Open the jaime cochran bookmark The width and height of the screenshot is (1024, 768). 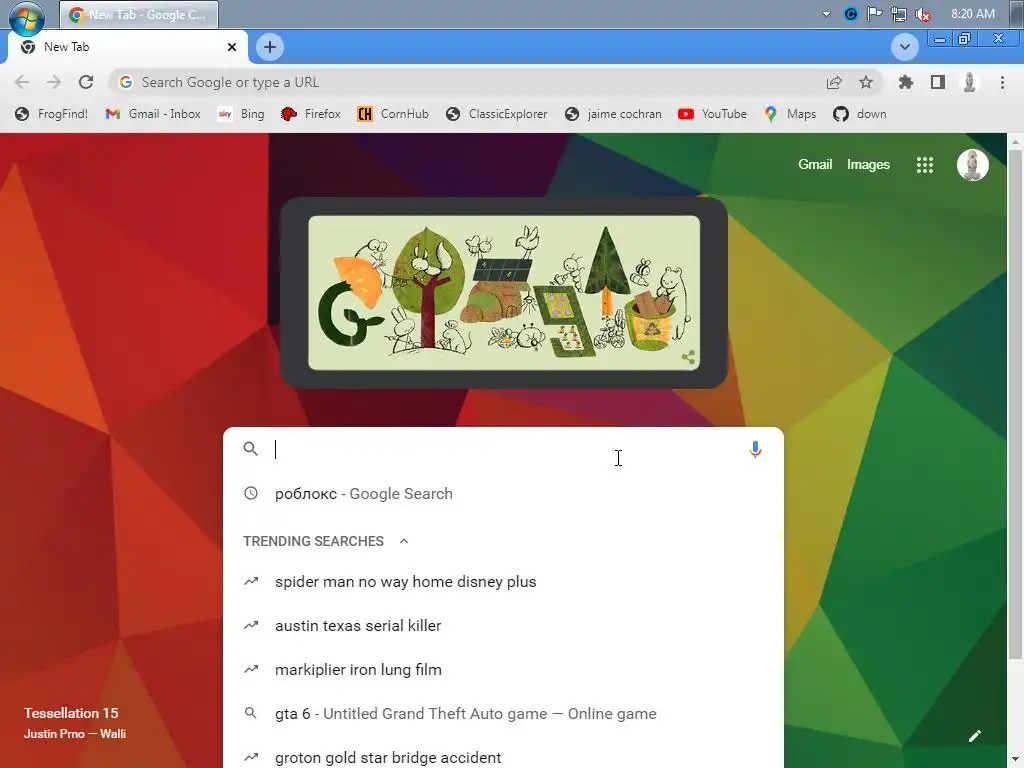[613, 114]
